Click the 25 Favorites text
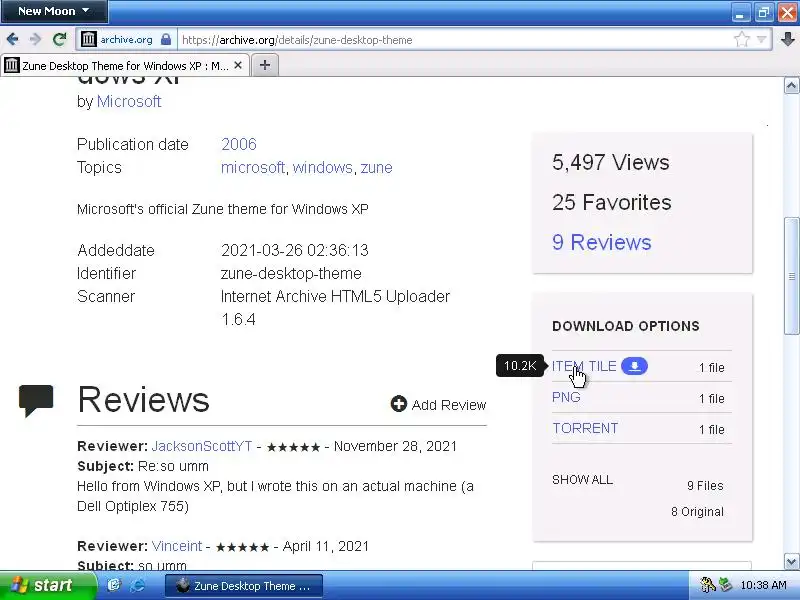This screenshot has height=600, width=800. [x=612, y=203]
